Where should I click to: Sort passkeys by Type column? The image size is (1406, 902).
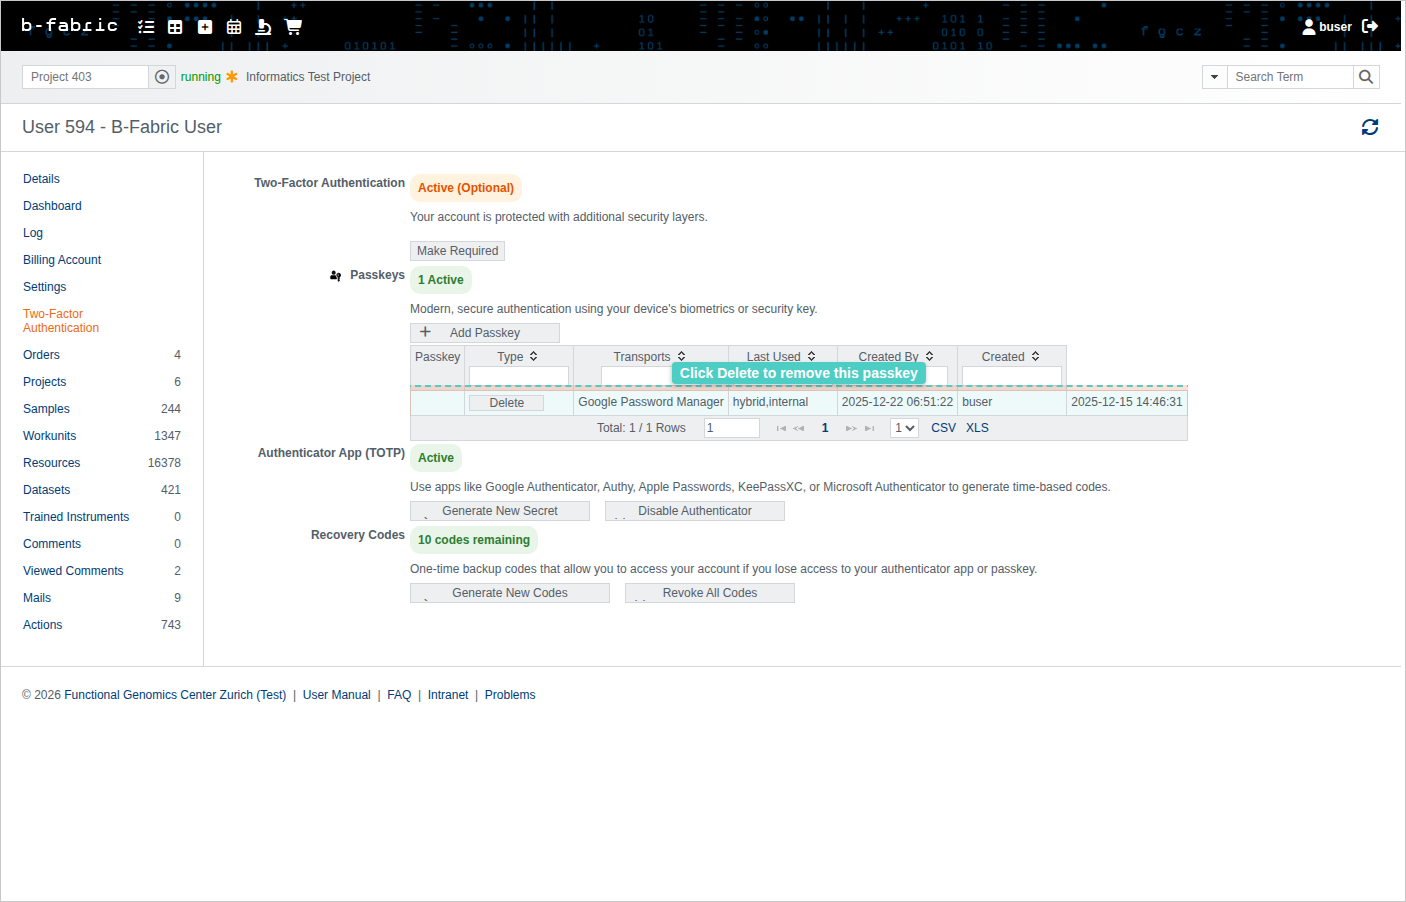coord(533,356)
